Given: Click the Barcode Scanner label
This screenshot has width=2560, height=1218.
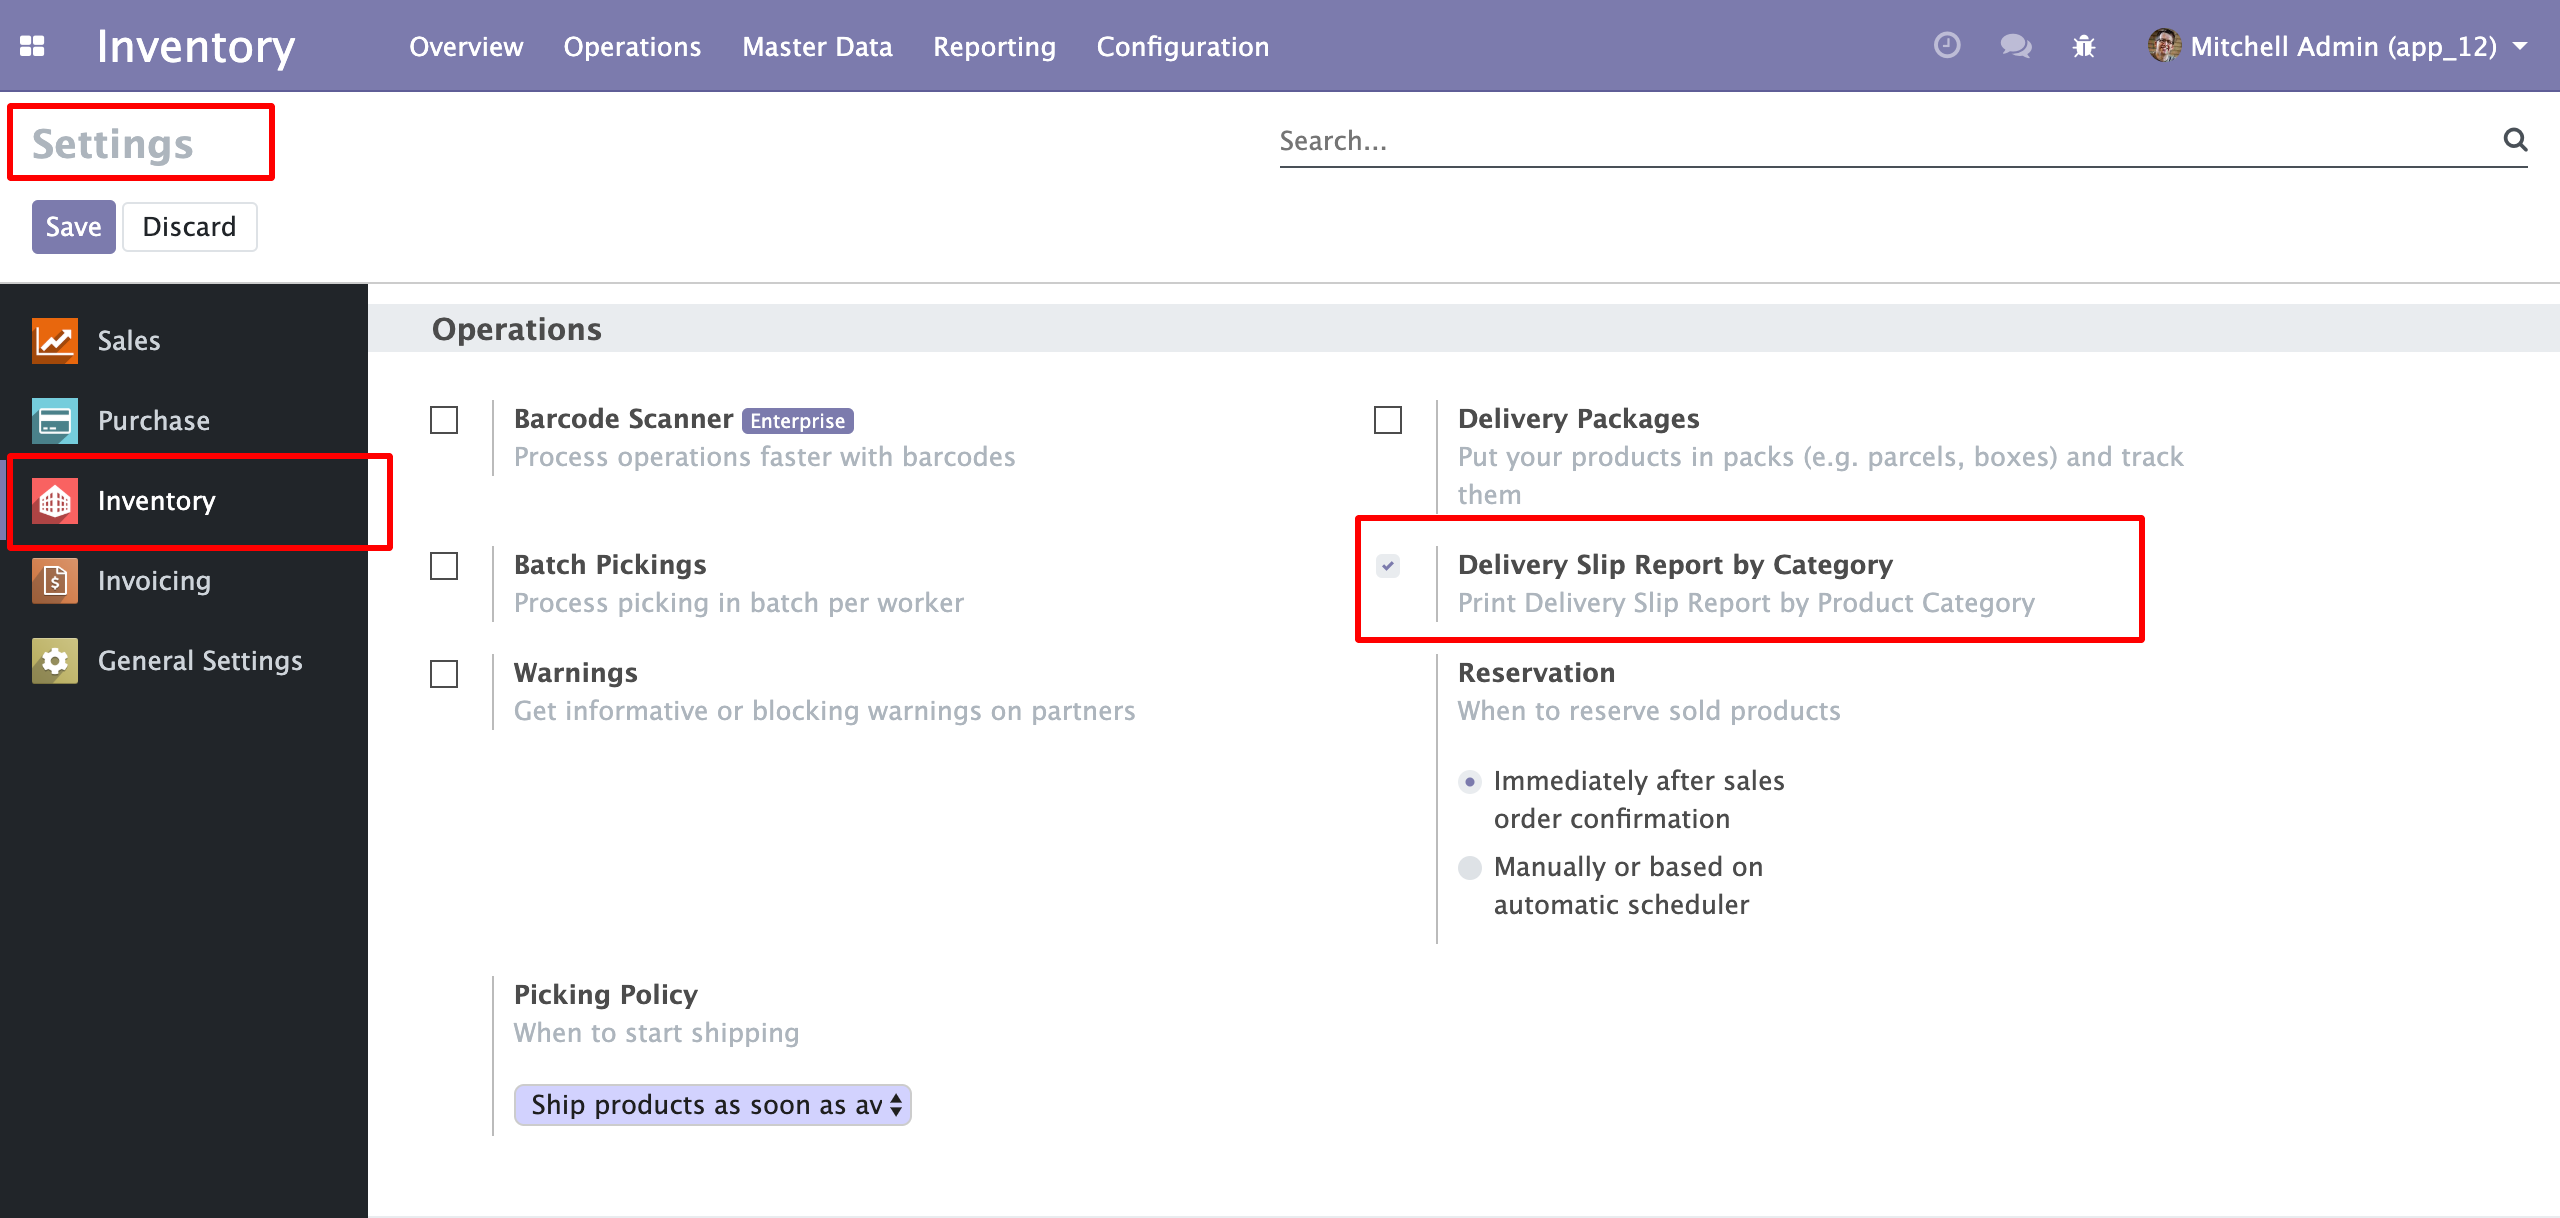Looking at the screenshot, I should [x=624, y=419].
